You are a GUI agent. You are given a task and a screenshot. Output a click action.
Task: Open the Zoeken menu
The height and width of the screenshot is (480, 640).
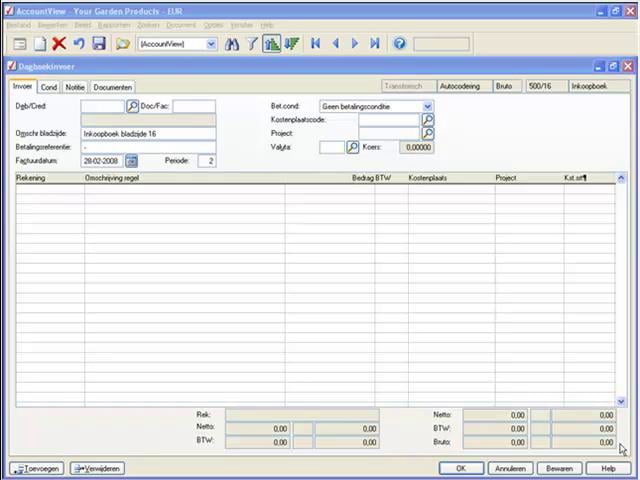[148, 25]
